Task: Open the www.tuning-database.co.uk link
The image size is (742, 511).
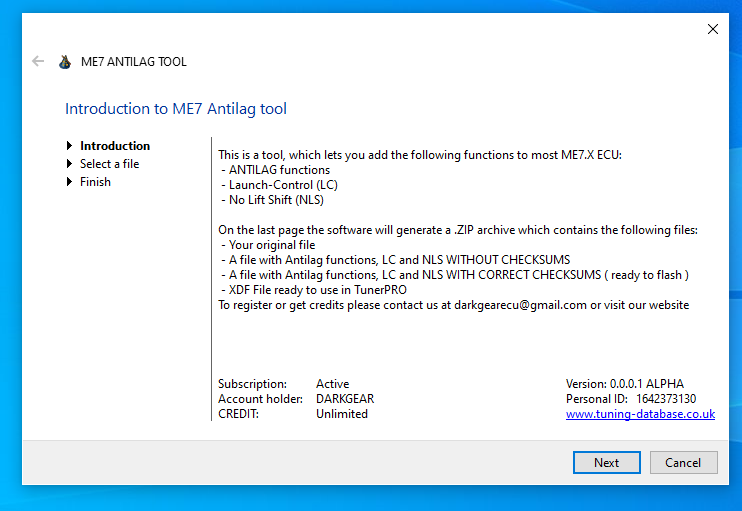Action: pyautogui.click(x=640, y=414)
